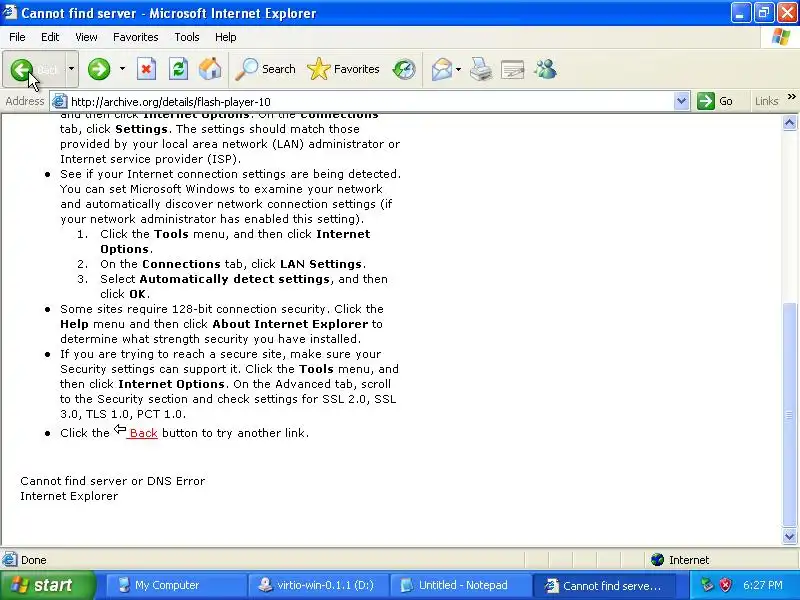
Task: Open the Search pane with magnifier icon
Action: click(265, 69)
